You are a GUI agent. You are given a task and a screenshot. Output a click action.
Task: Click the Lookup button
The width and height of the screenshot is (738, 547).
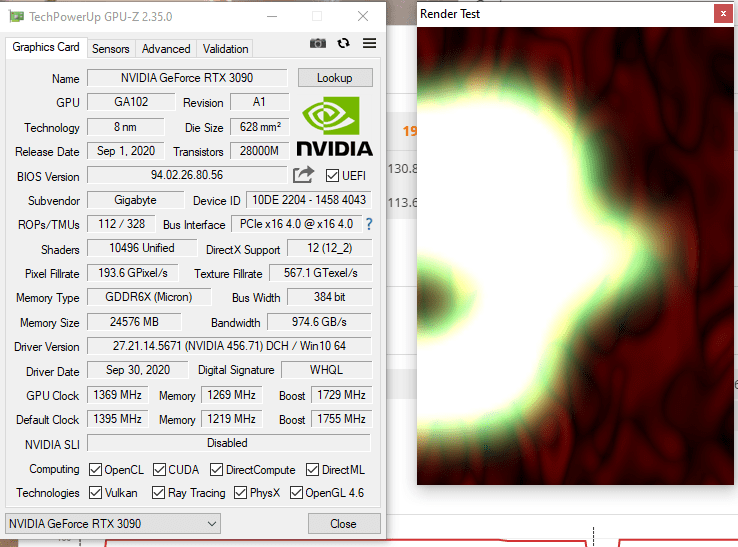[x=335, y=78]
